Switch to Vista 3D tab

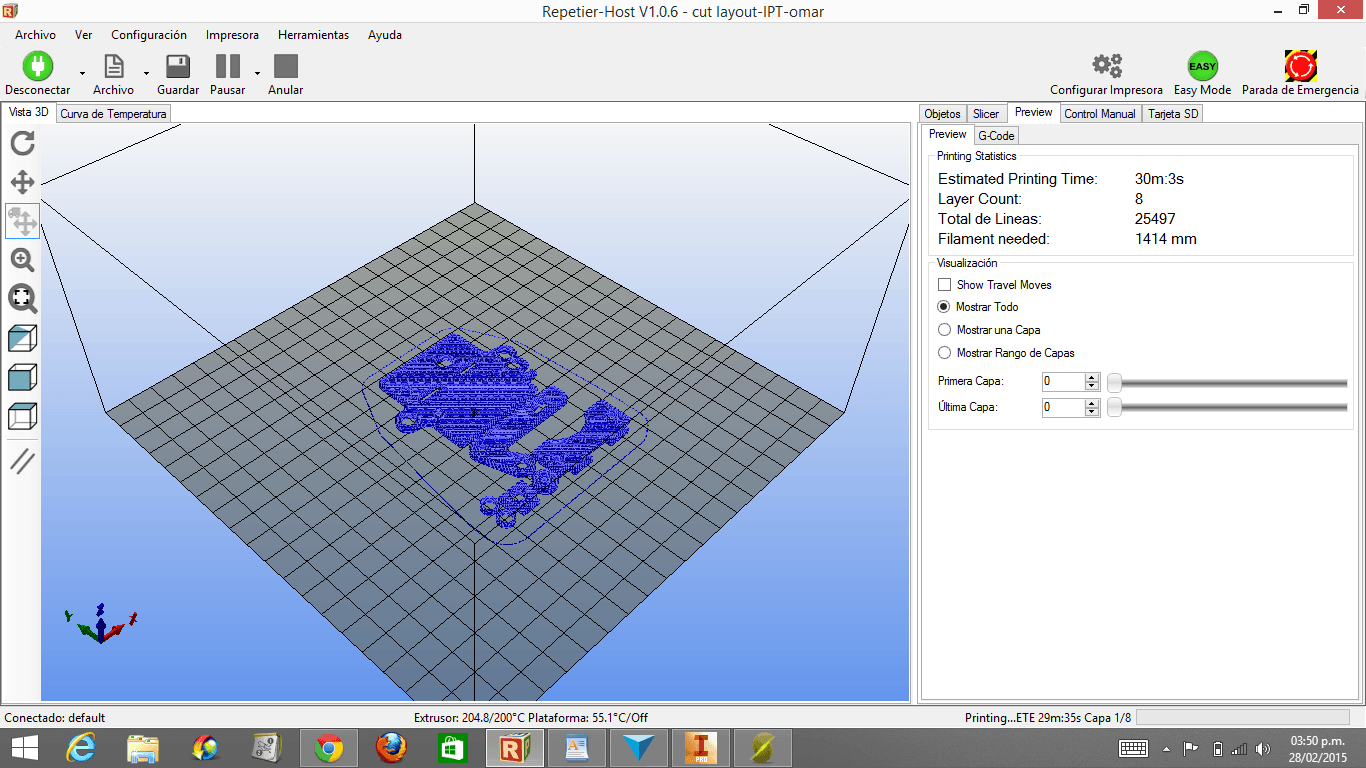click(28, 112)
